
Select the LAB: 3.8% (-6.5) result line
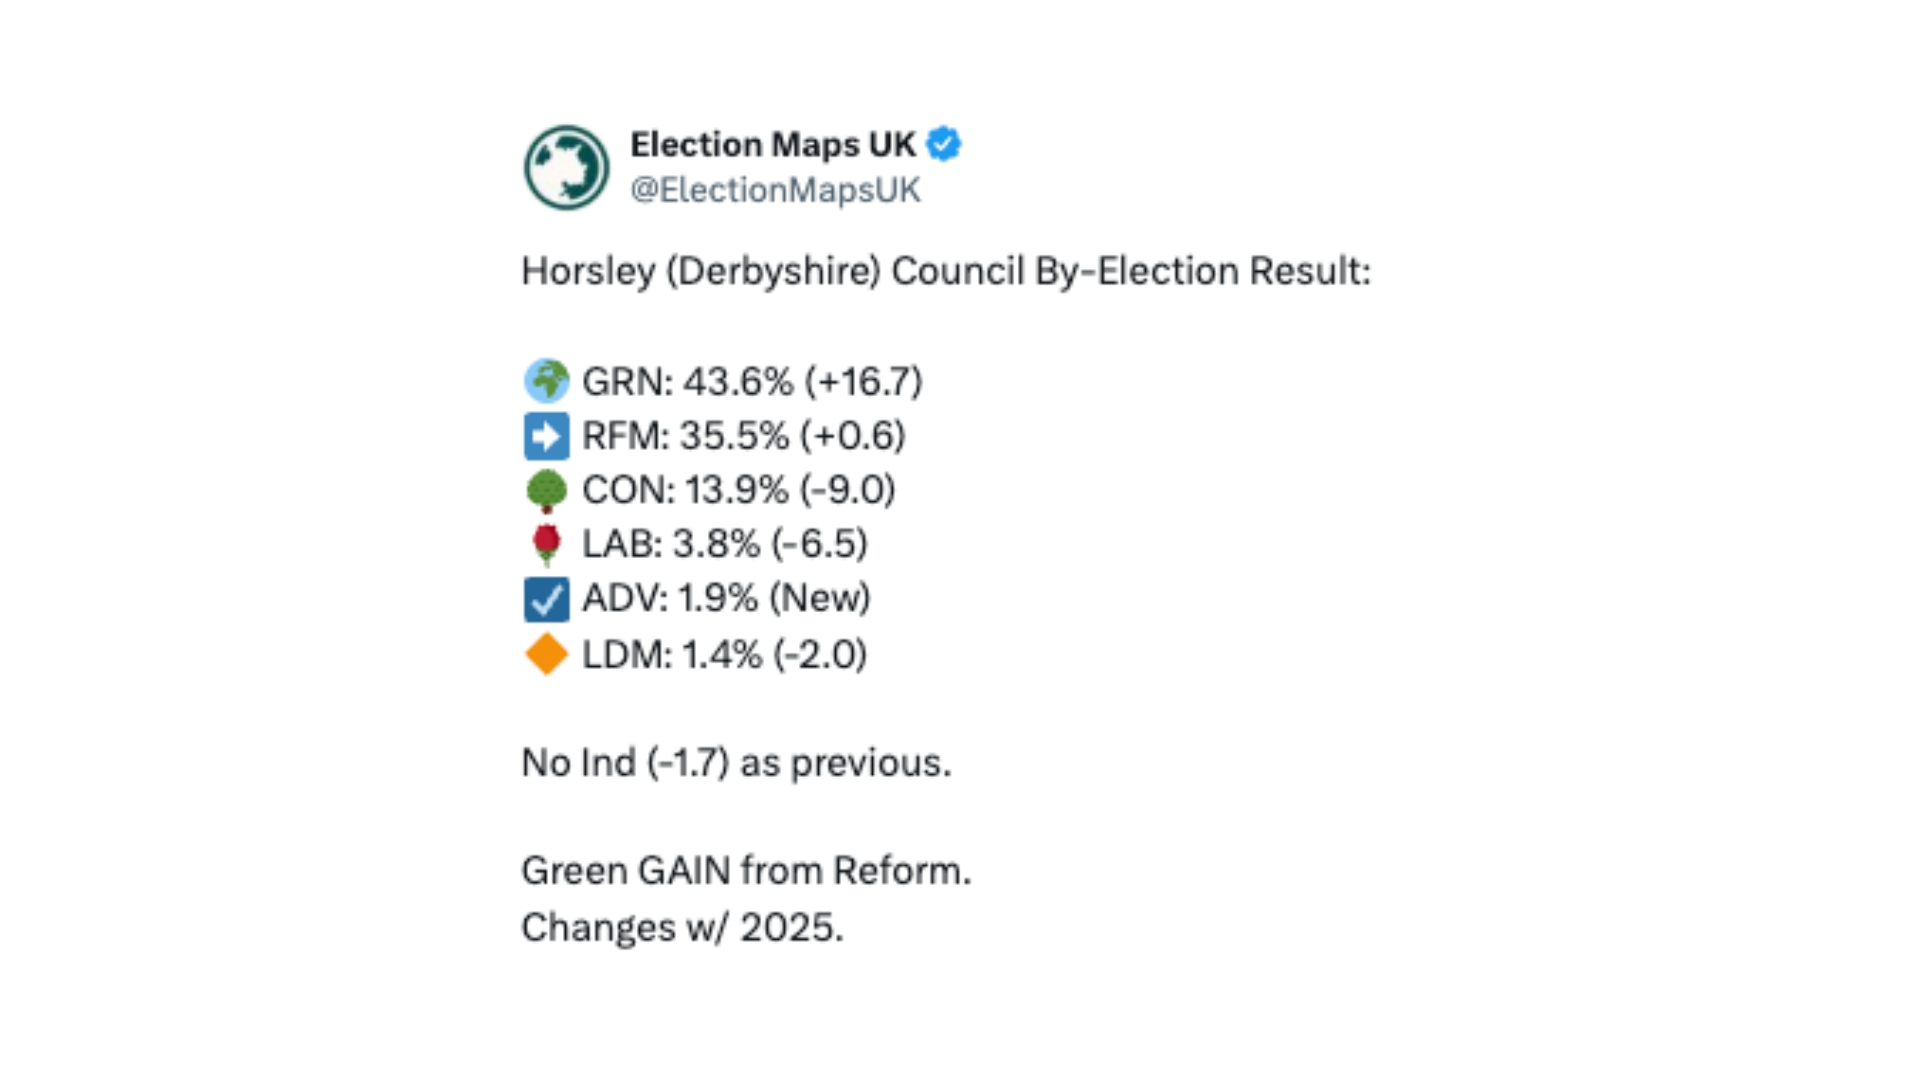tap(724, 544)
